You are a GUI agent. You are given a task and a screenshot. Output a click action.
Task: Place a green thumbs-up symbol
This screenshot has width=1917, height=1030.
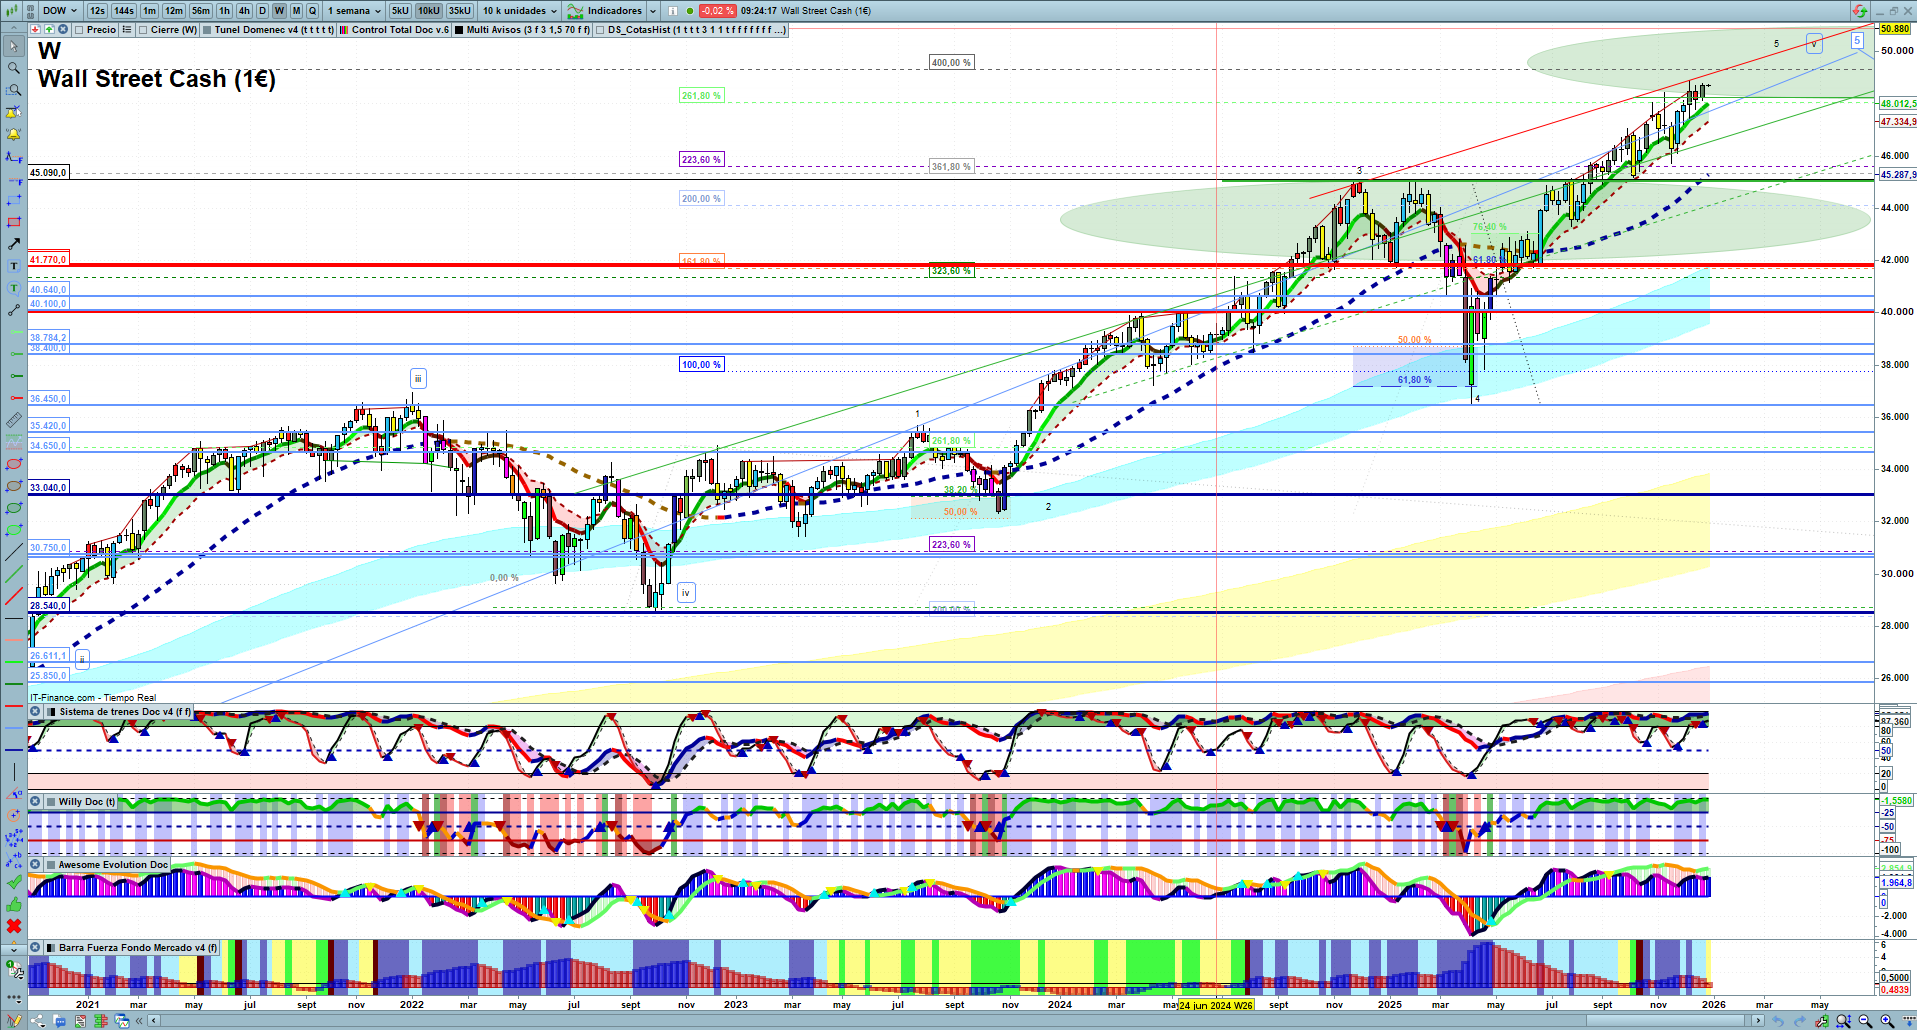pos(14,904)
